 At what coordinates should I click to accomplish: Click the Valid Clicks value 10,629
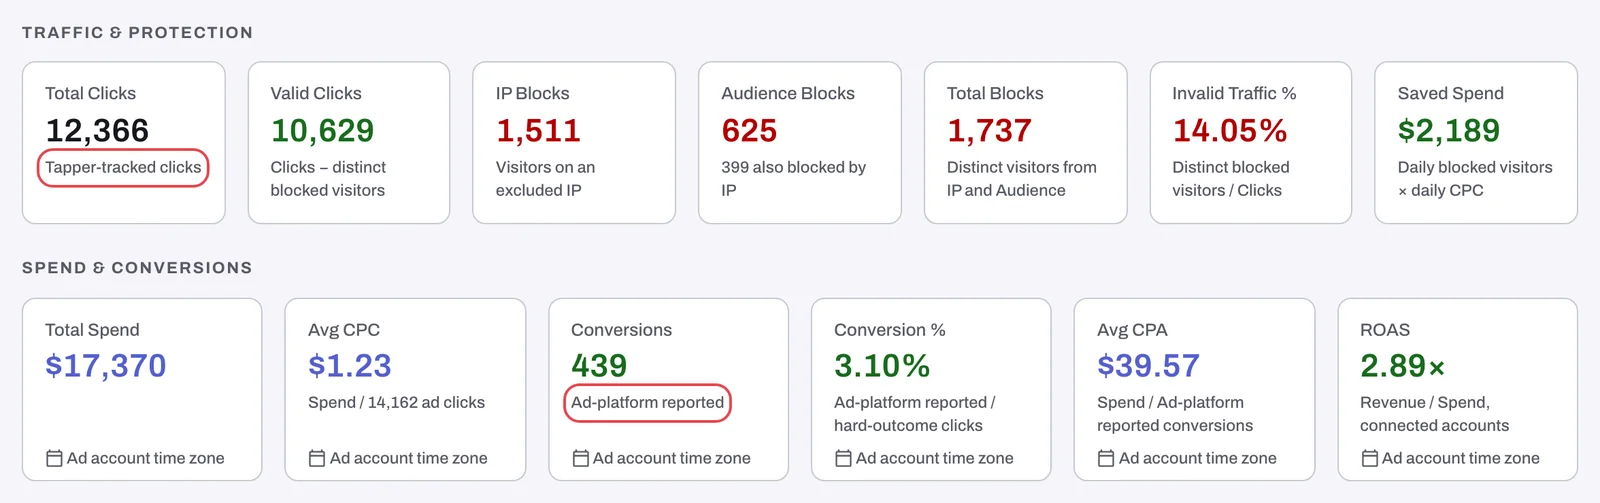(322, 130)
